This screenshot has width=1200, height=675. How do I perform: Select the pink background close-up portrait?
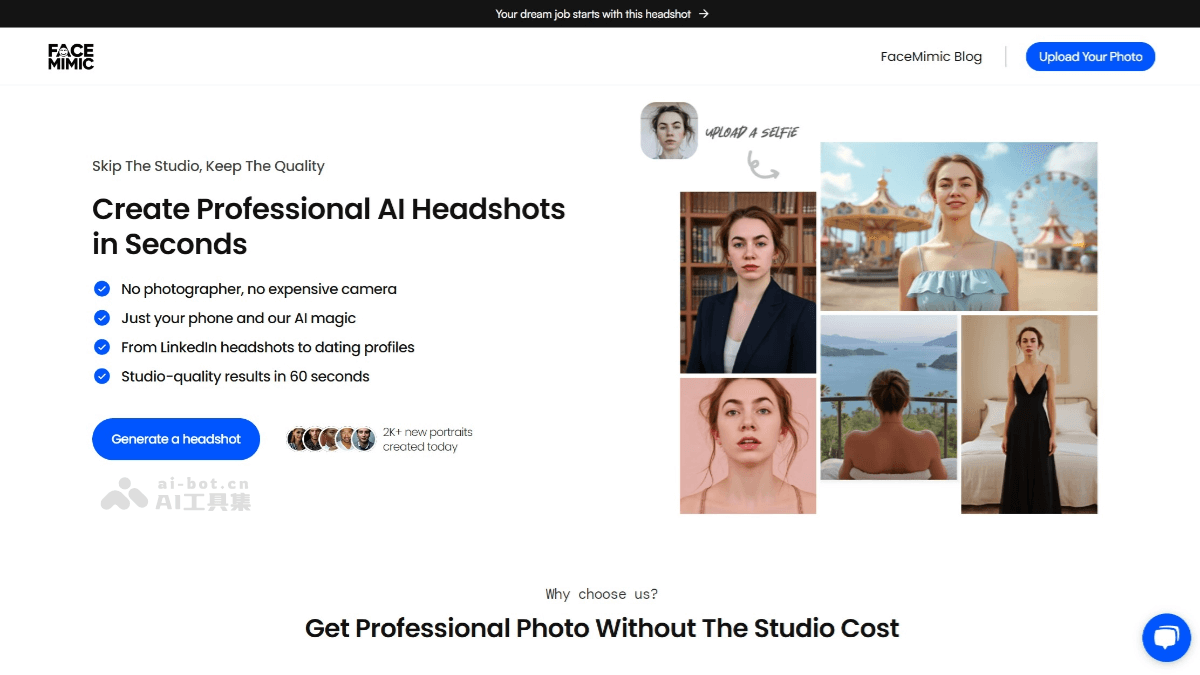[x=748, y=446]
